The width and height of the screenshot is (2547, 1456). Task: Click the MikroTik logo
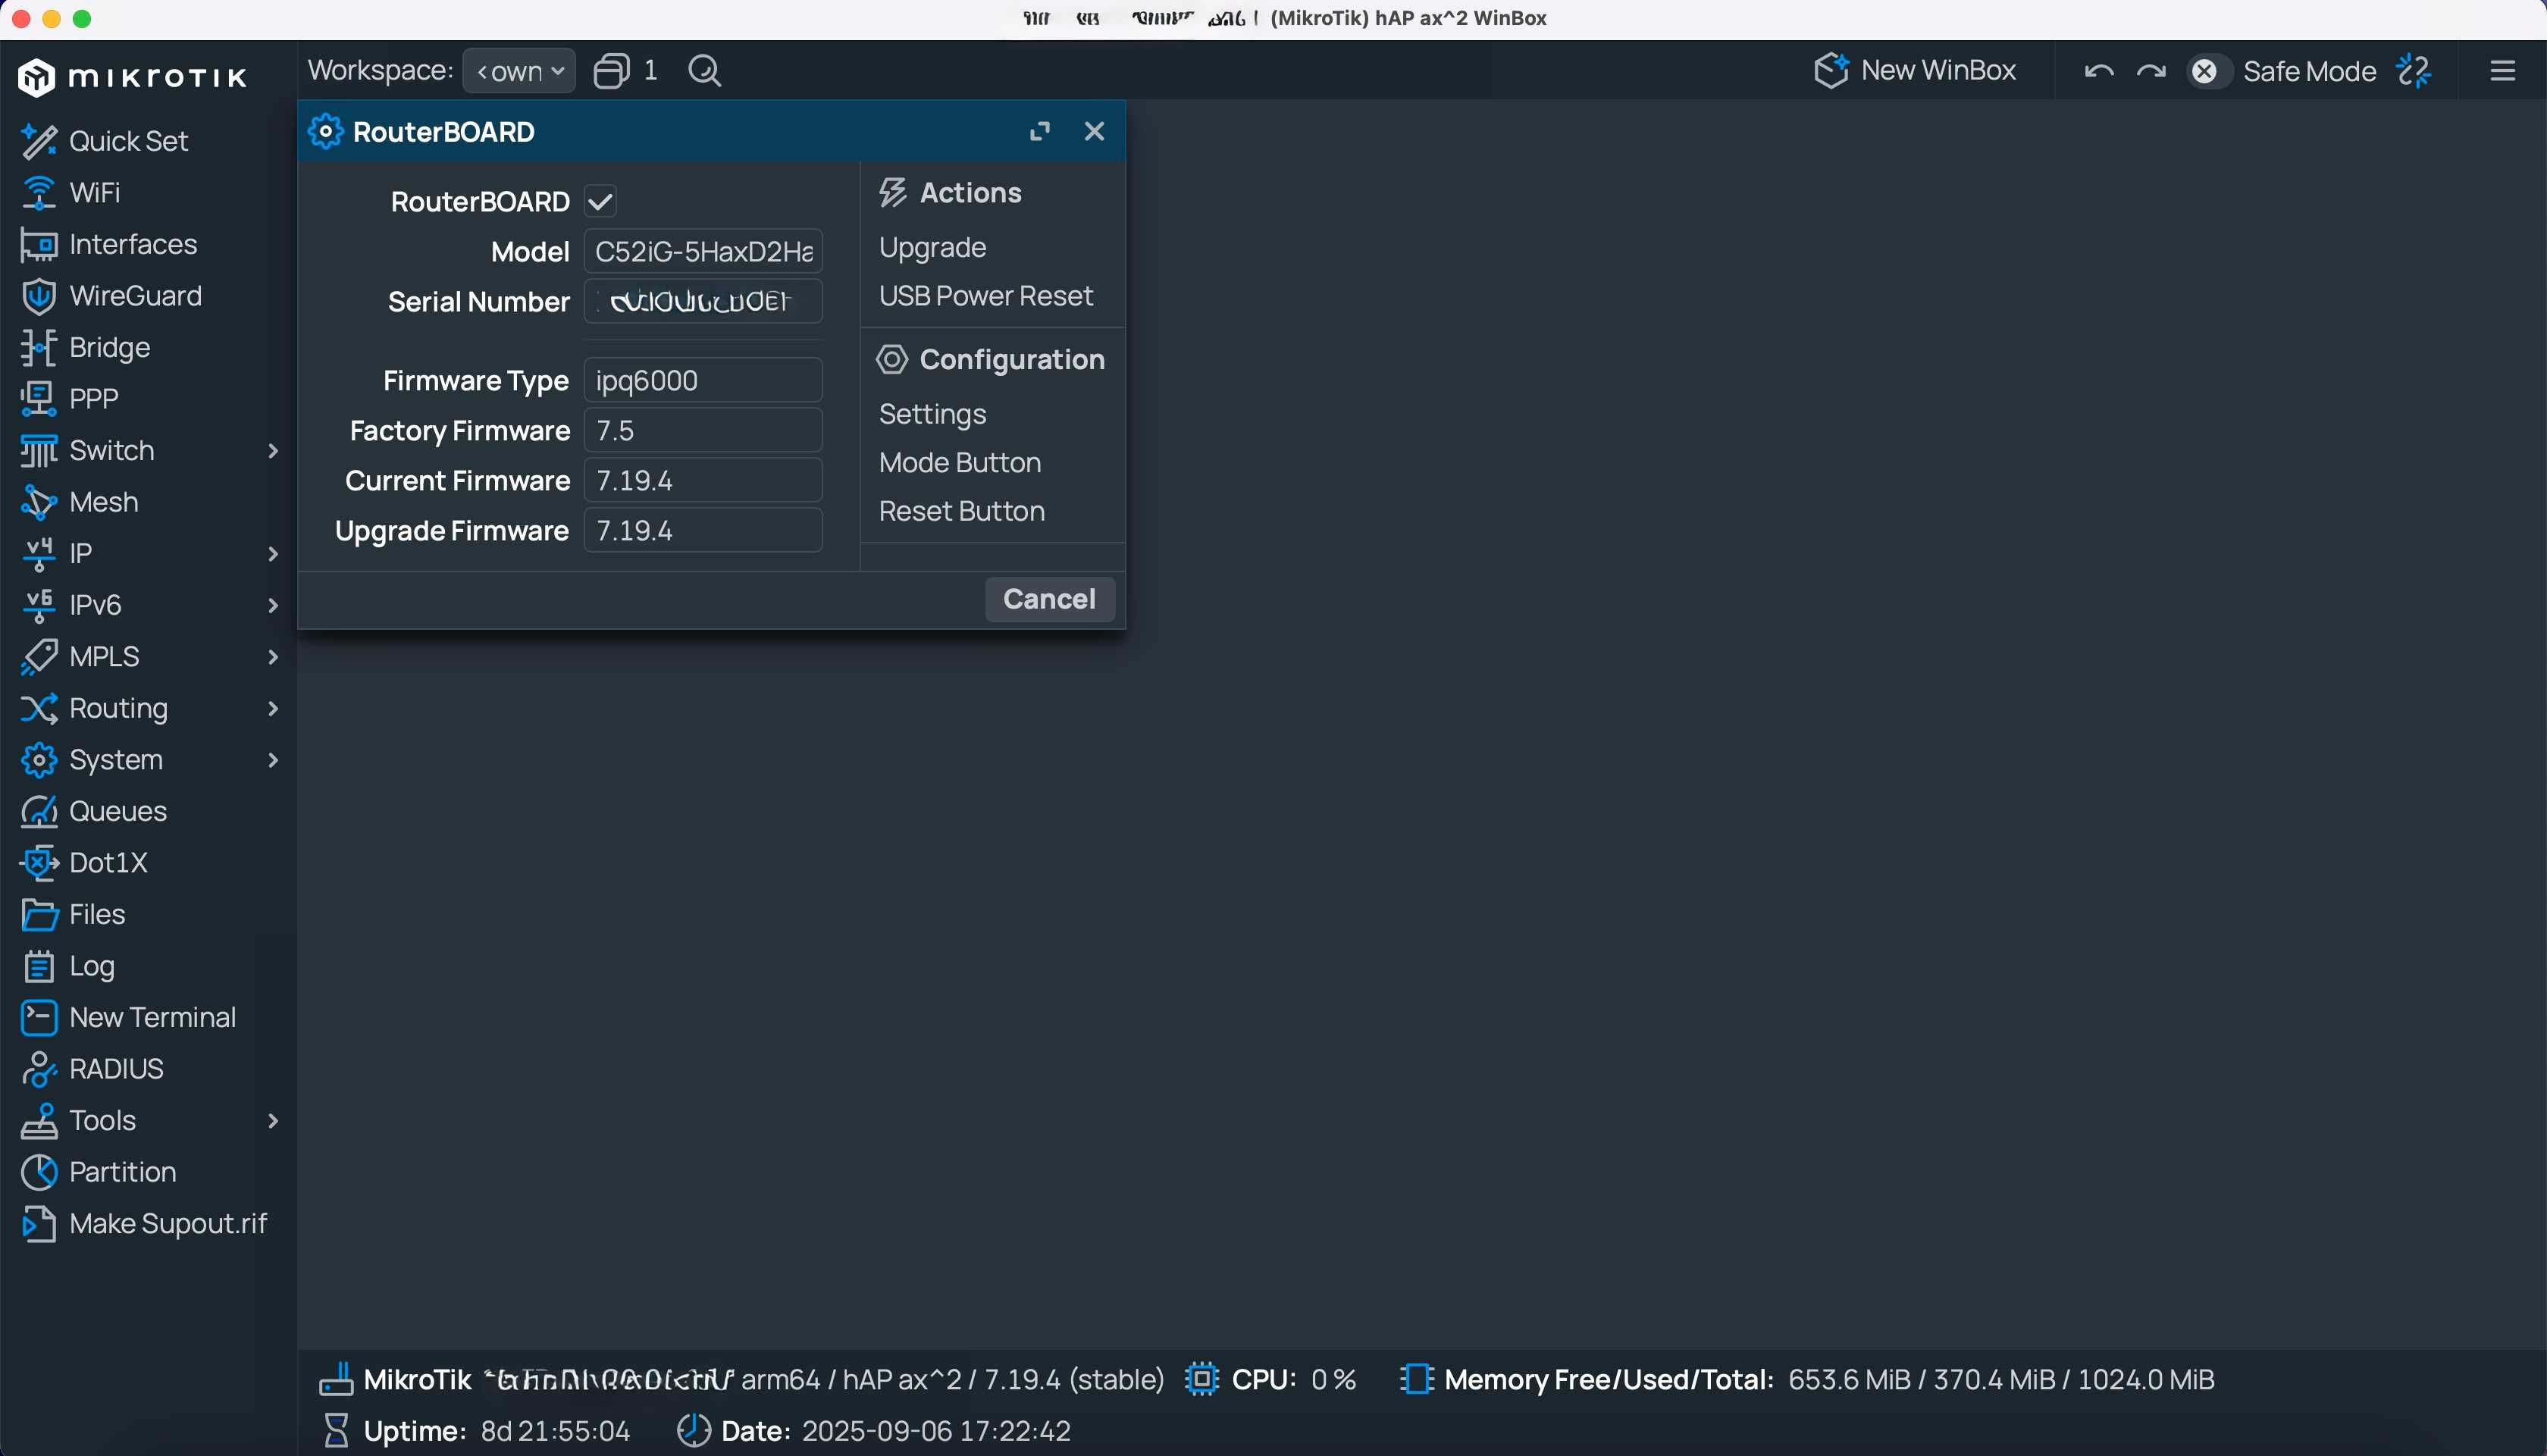coord(132,78)
